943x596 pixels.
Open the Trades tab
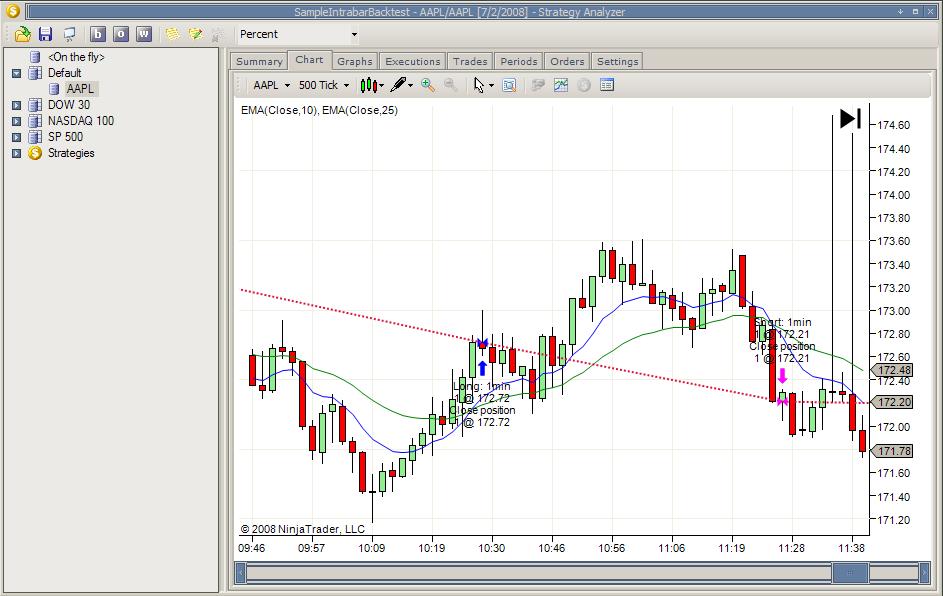pyautogui.click(x=470, y=61)
